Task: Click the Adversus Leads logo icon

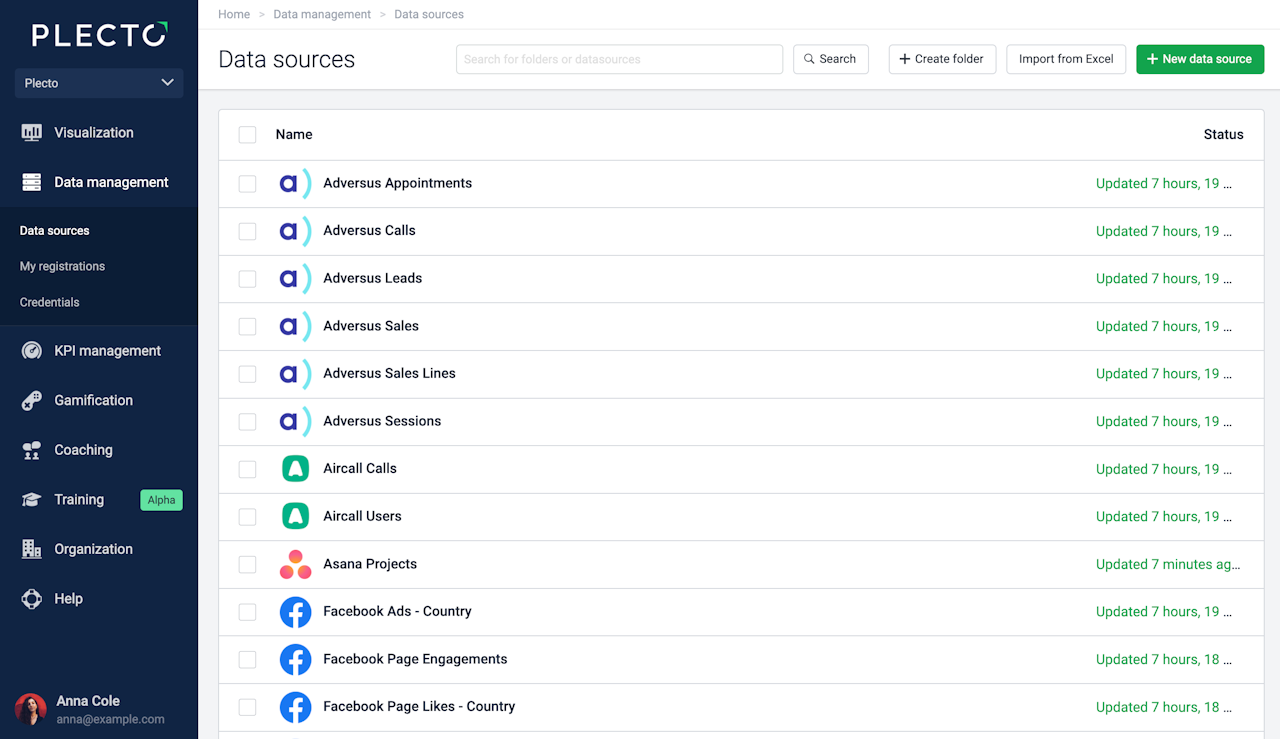Action: pyautogui.click(x=295, y=278)
